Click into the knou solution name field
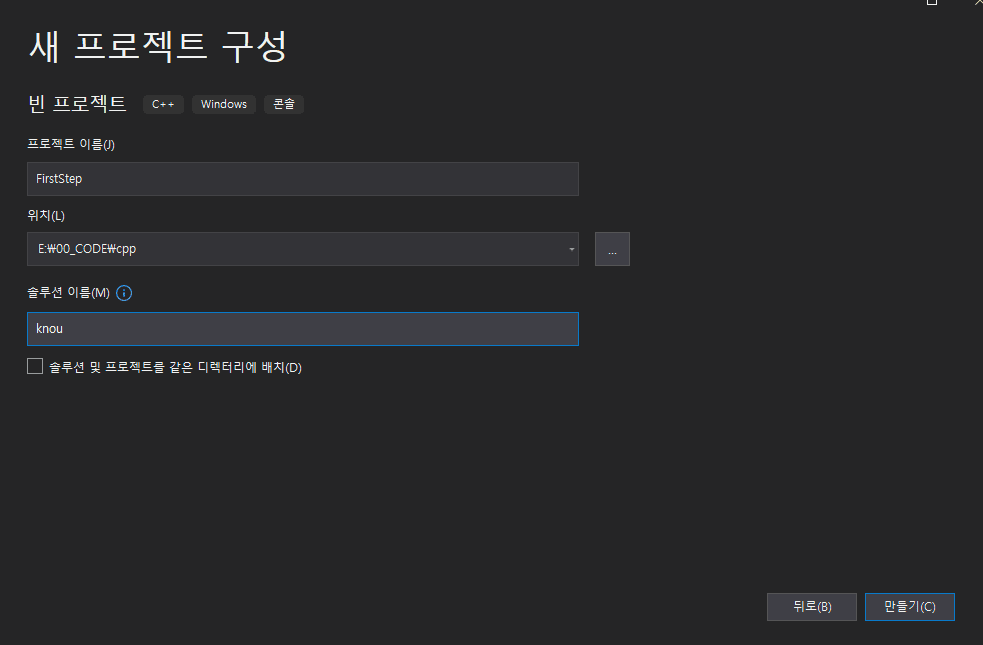The image size is (983, 645). [x=302, y=329]
